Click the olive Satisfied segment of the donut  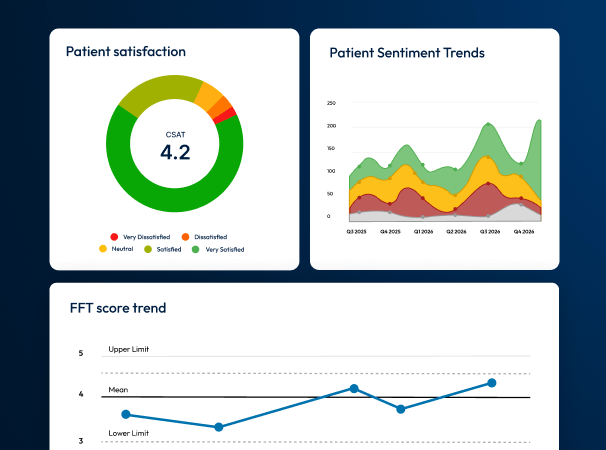pyautogui.click(x=155, y=87)
